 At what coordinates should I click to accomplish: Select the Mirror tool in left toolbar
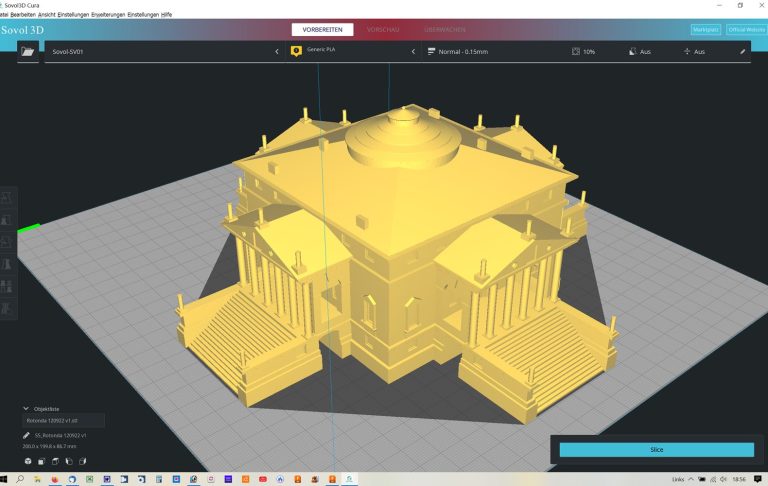8,264
